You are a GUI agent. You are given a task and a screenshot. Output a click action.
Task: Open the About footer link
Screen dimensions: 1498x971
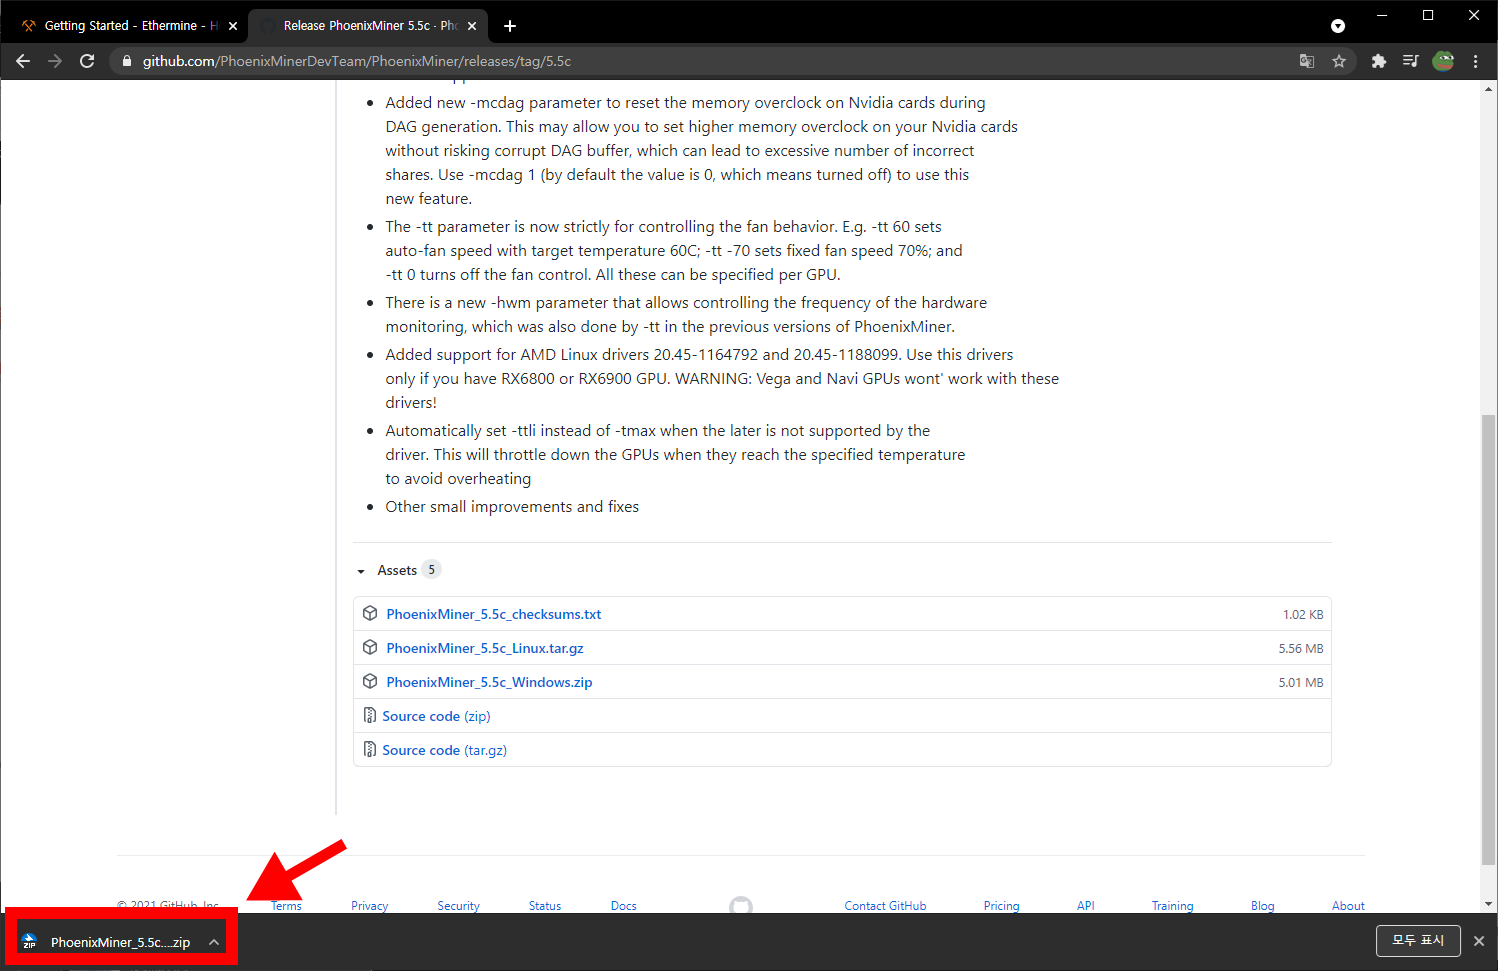point(1348,906)
